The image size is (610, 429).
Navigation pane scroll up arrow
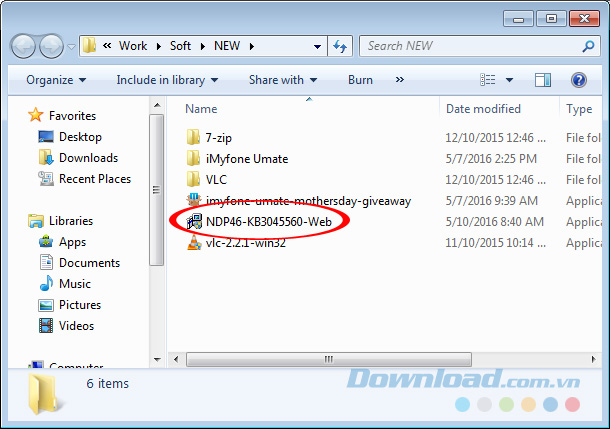click(157, 105)
